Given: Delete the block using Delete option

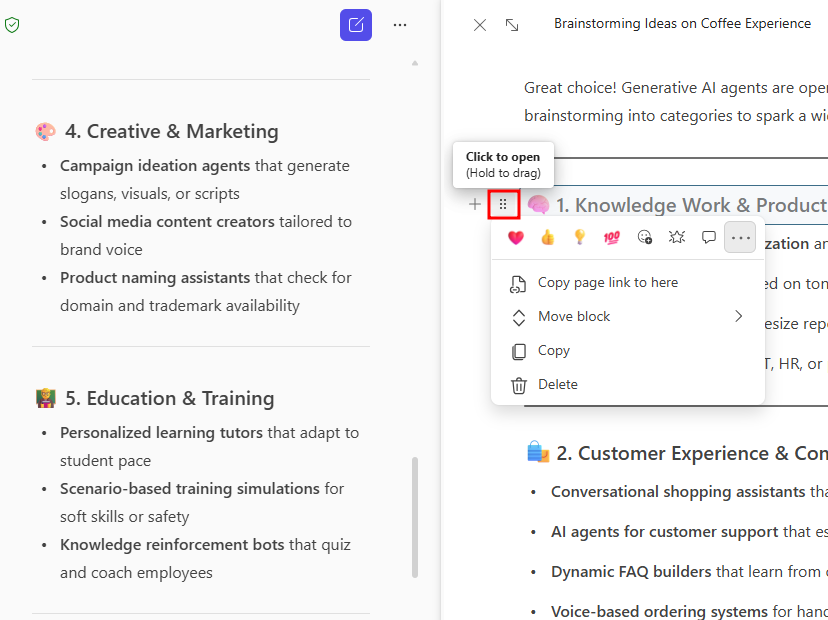Looking at the screenshot, I should point(557,385).
